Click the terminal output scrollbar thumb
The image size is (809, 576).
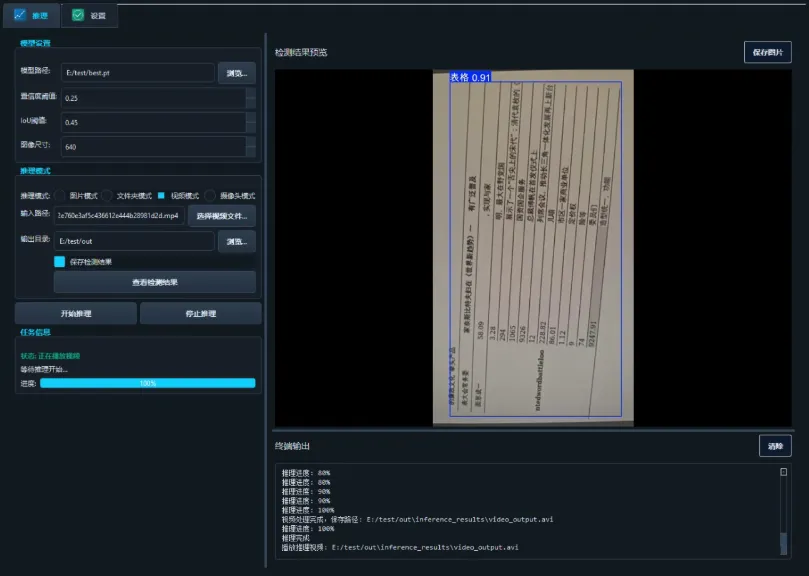(784, 543)
